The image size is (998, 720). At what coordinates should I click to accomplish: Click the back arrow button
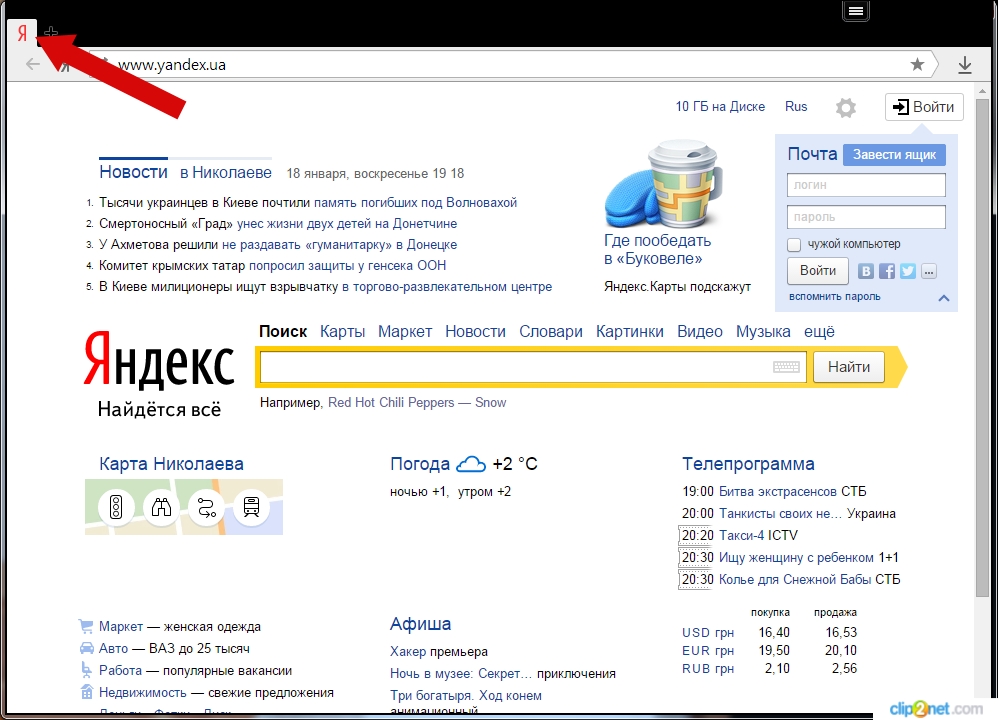(32, 64)
